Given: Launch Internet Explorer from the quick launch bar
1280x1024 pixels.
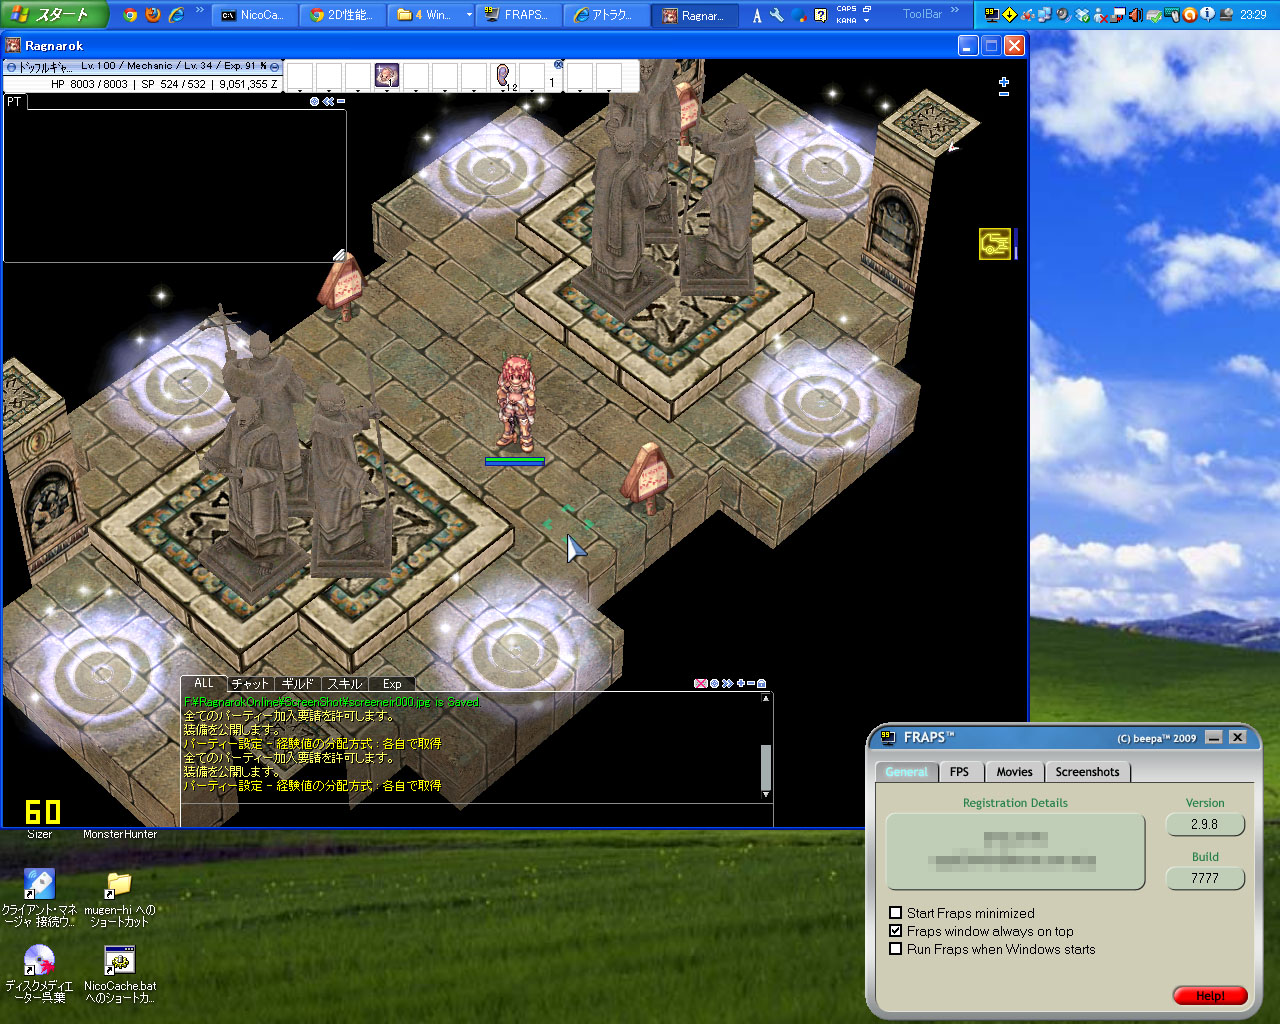Looking at the screenshot, I should point(176,15).
